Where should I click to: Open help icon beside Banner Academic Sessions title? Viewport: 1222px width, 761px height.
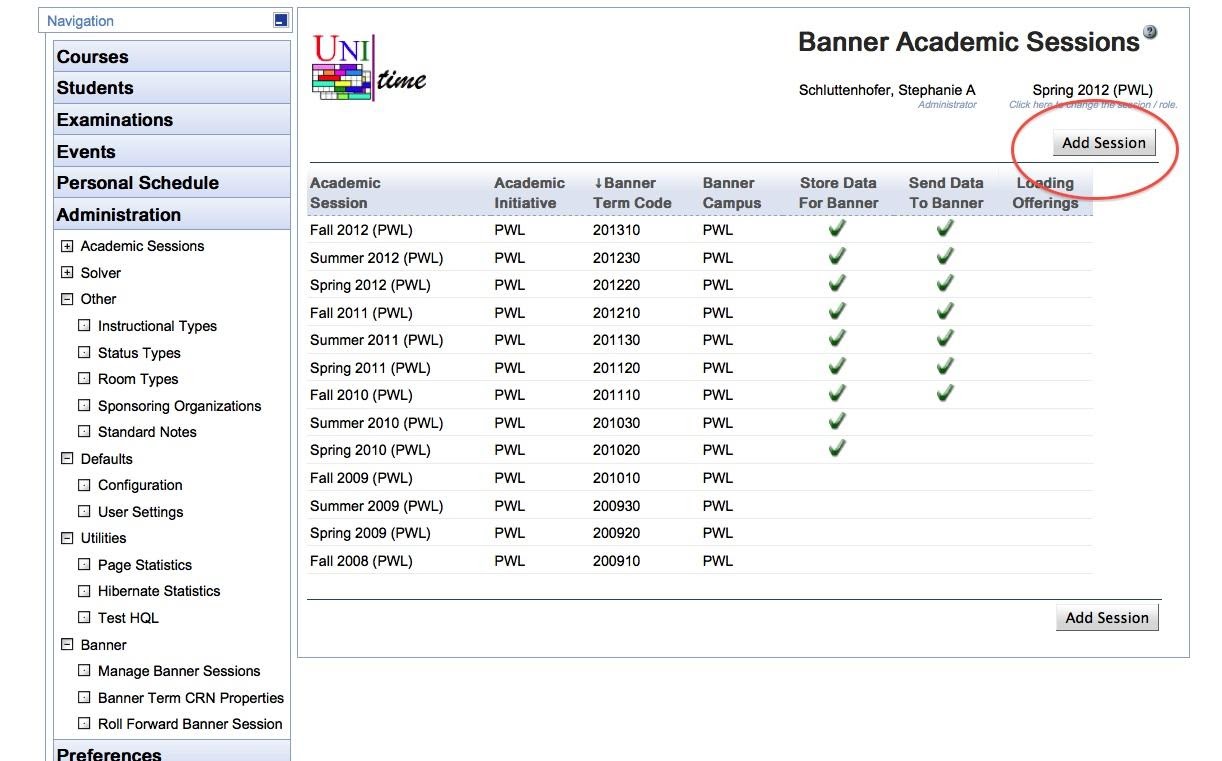[x=1150, y=32]
